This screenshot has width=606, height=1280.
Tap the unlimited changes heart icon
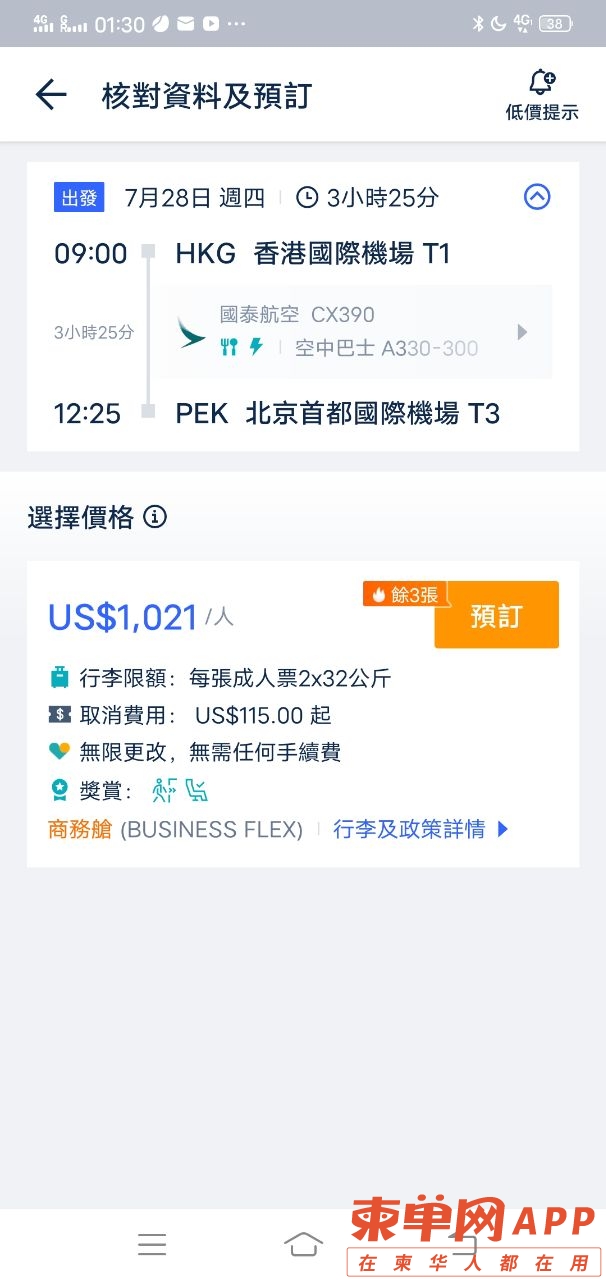point(60,751)
